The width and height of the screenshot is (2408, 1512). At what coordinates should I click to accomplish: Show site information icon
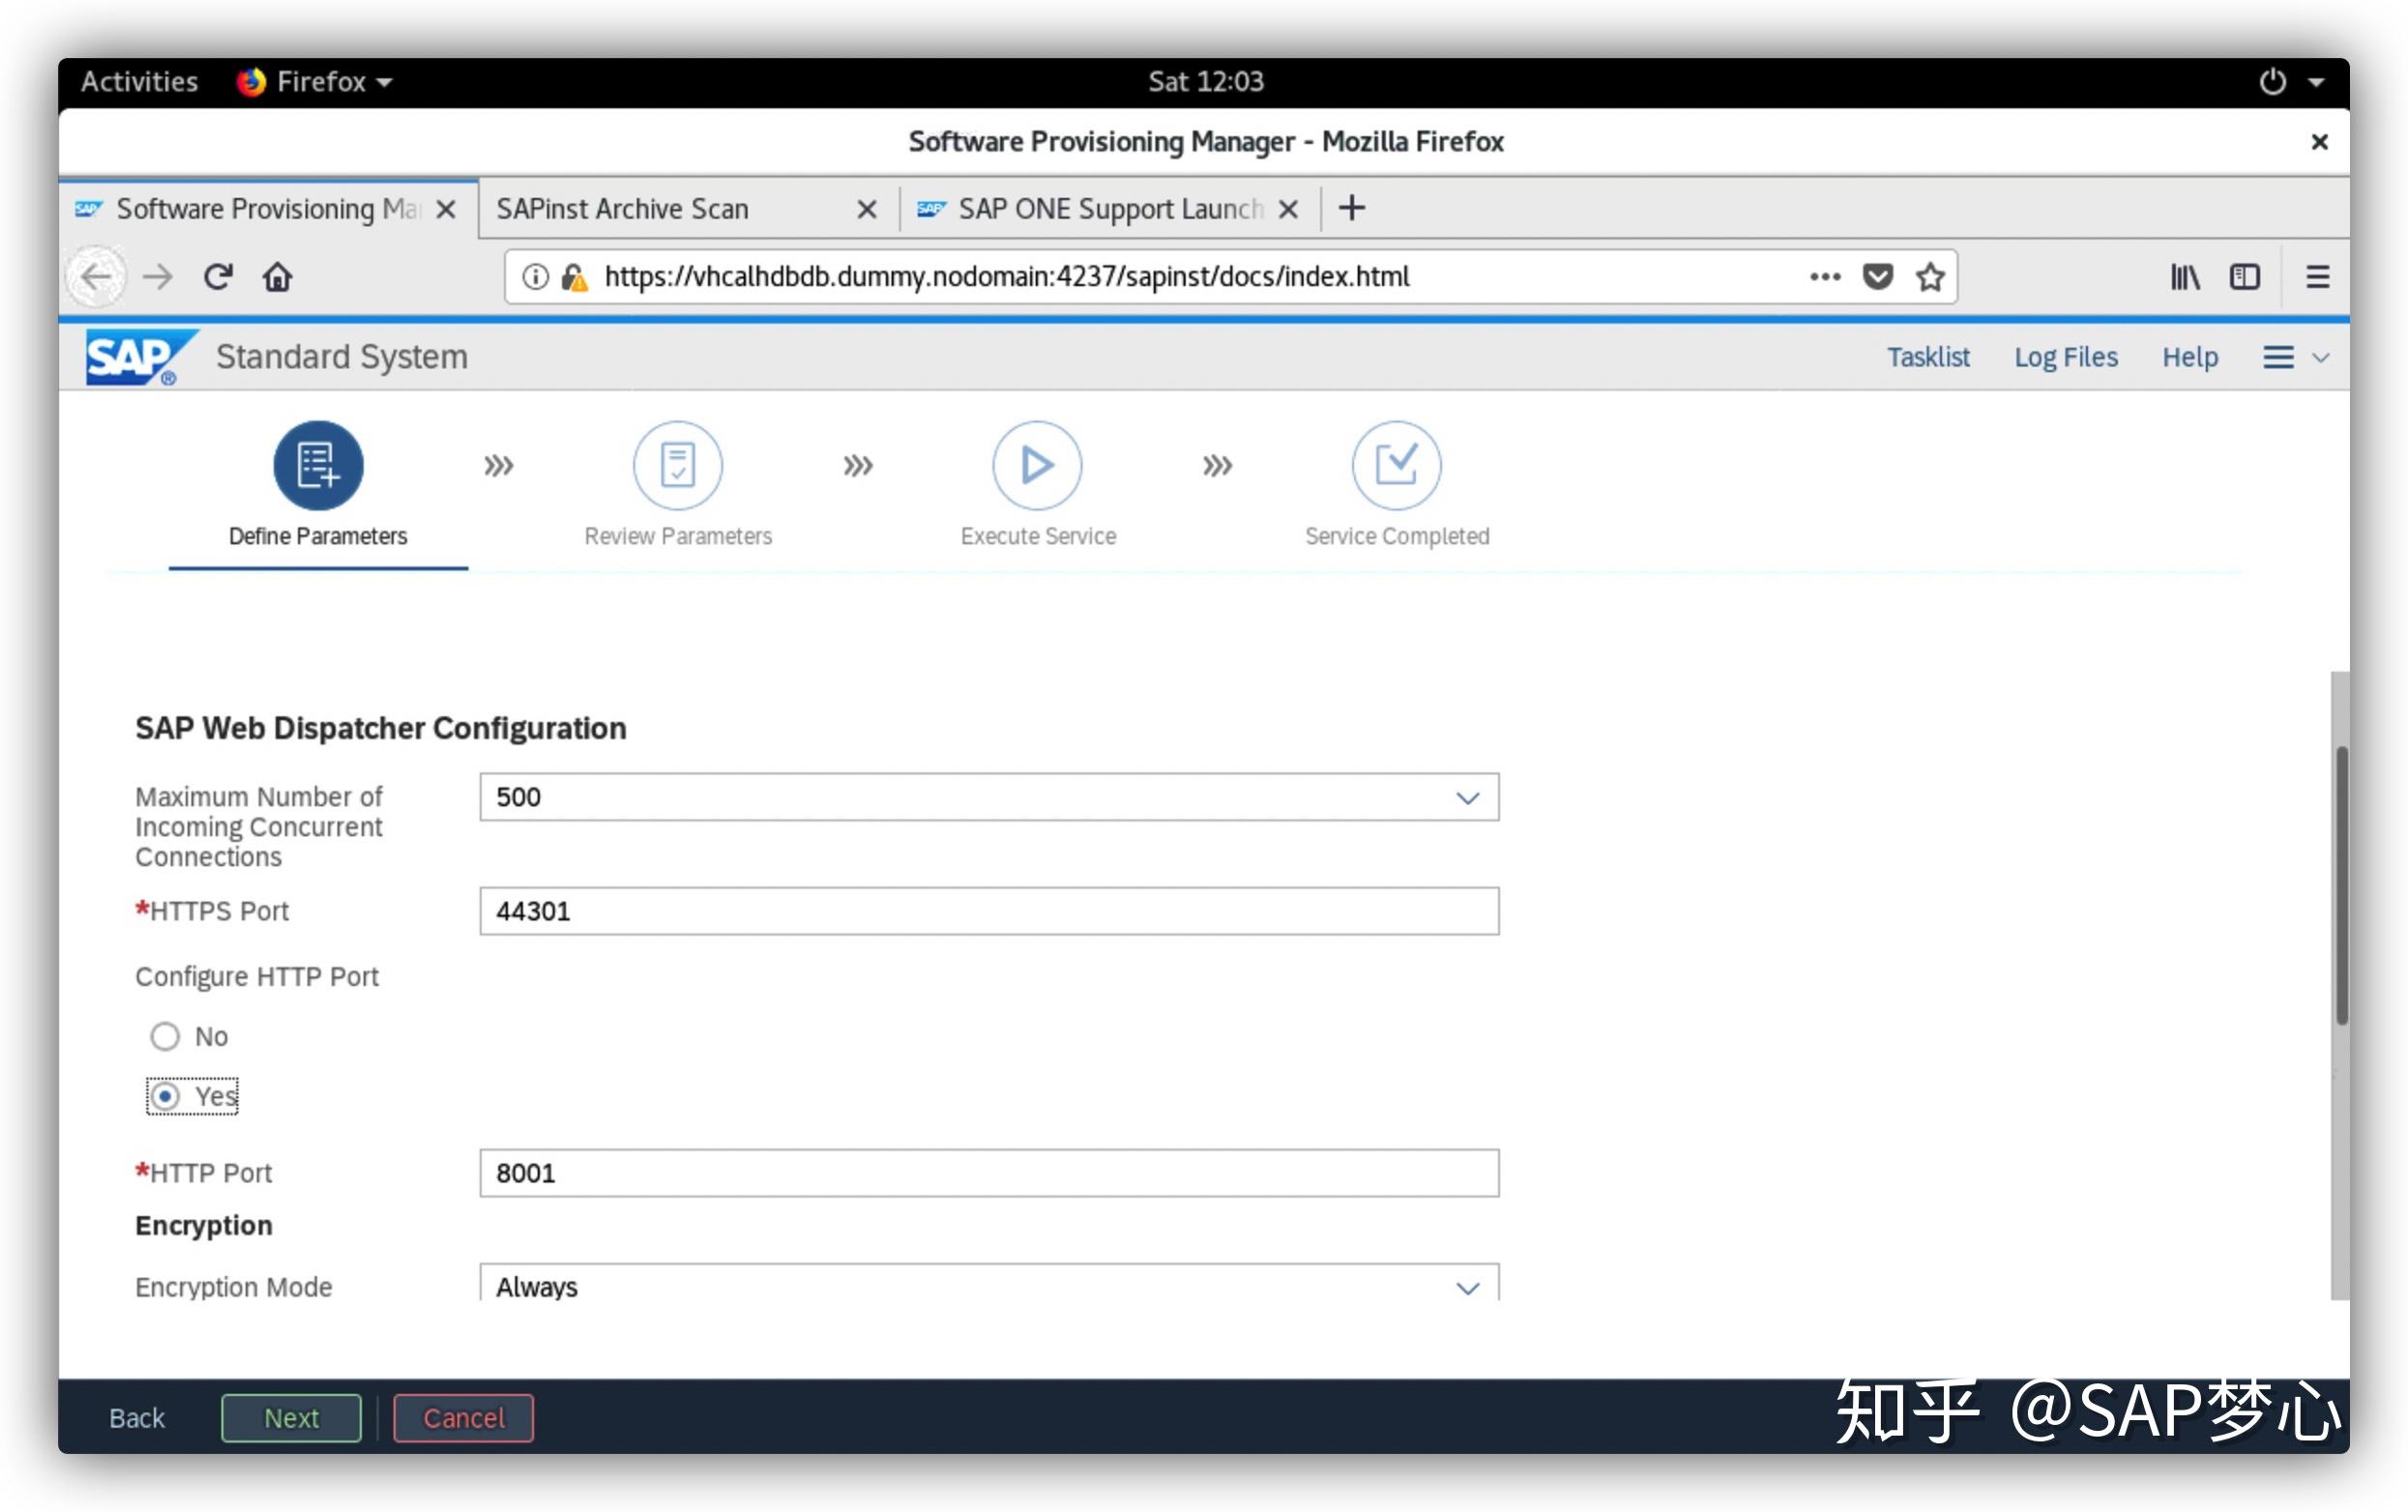coord(535,277)
